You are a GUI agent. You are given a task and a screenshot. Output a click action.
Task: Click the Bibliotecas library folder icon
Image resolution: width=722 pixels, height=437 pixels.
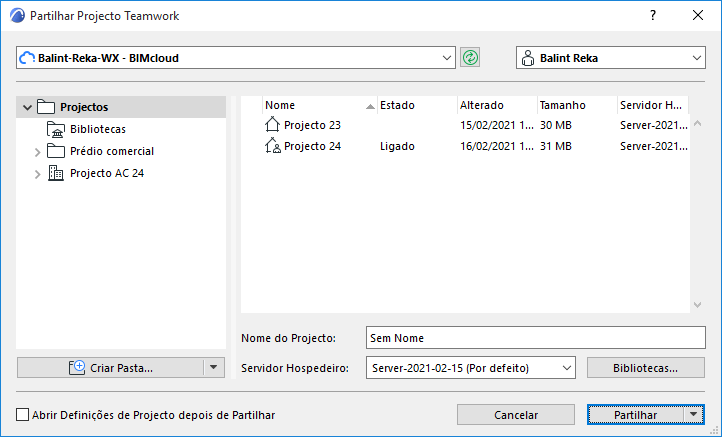click(56, 129)
